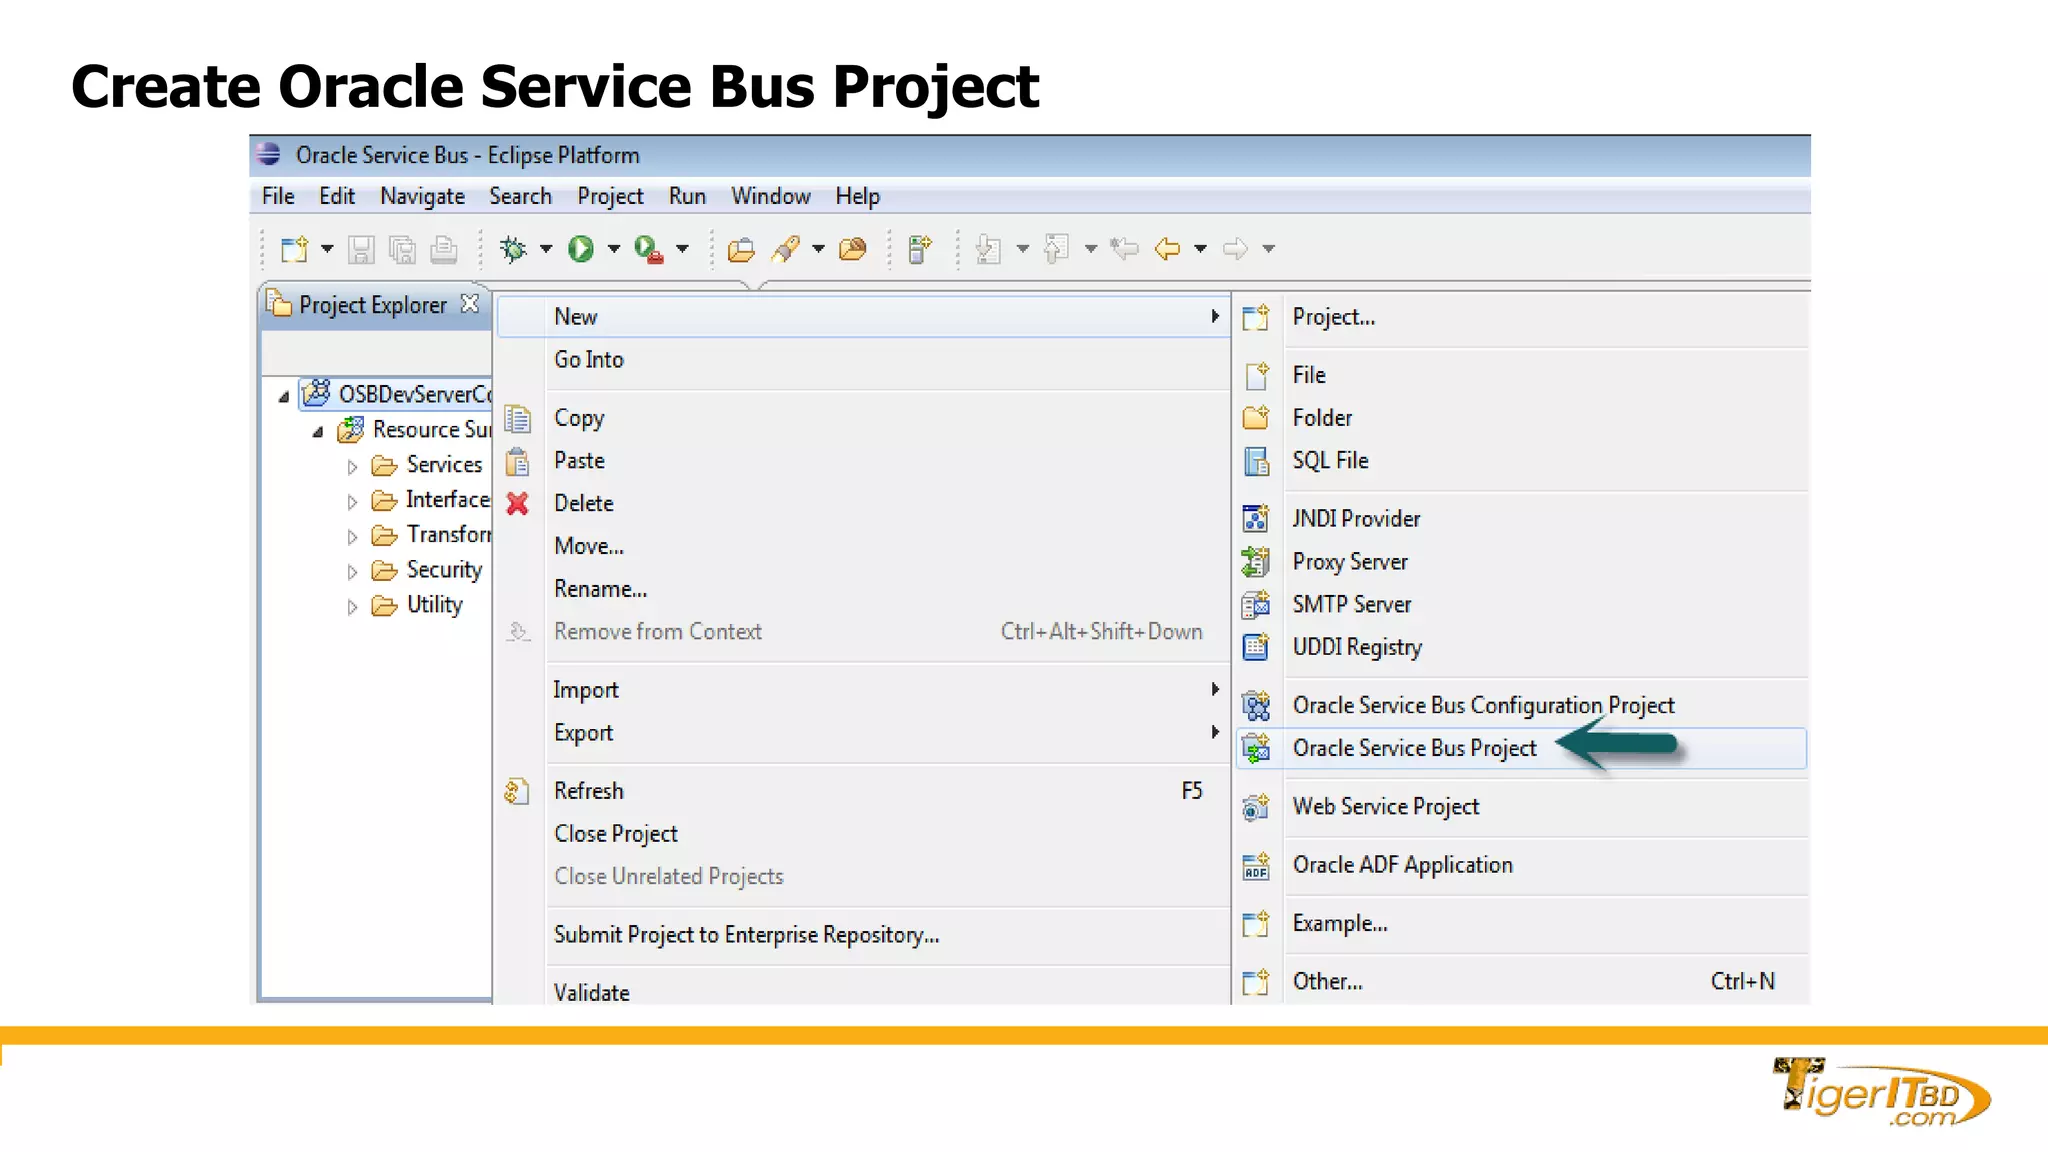Select JNDI Provider in New submenu
2048x1152 pixels.
(1521, 519)
